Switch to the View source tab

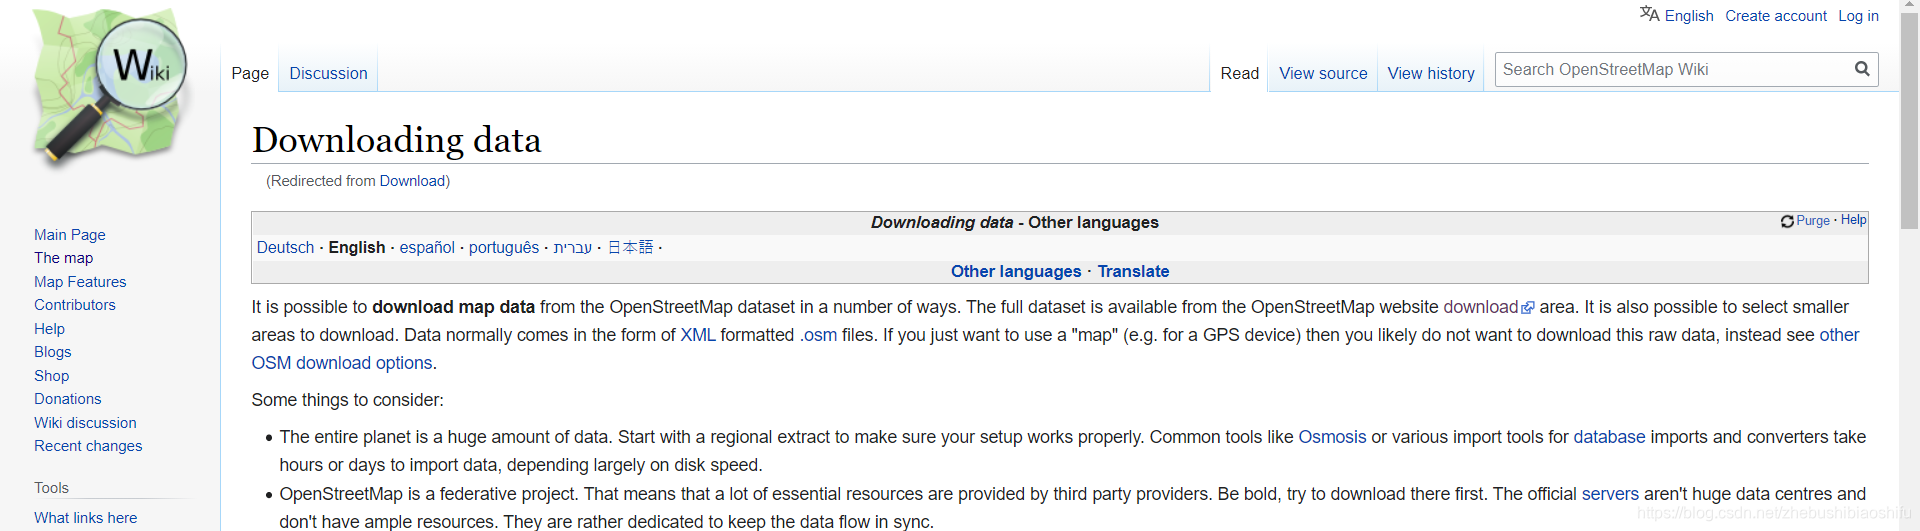(x=1323, y=73)
